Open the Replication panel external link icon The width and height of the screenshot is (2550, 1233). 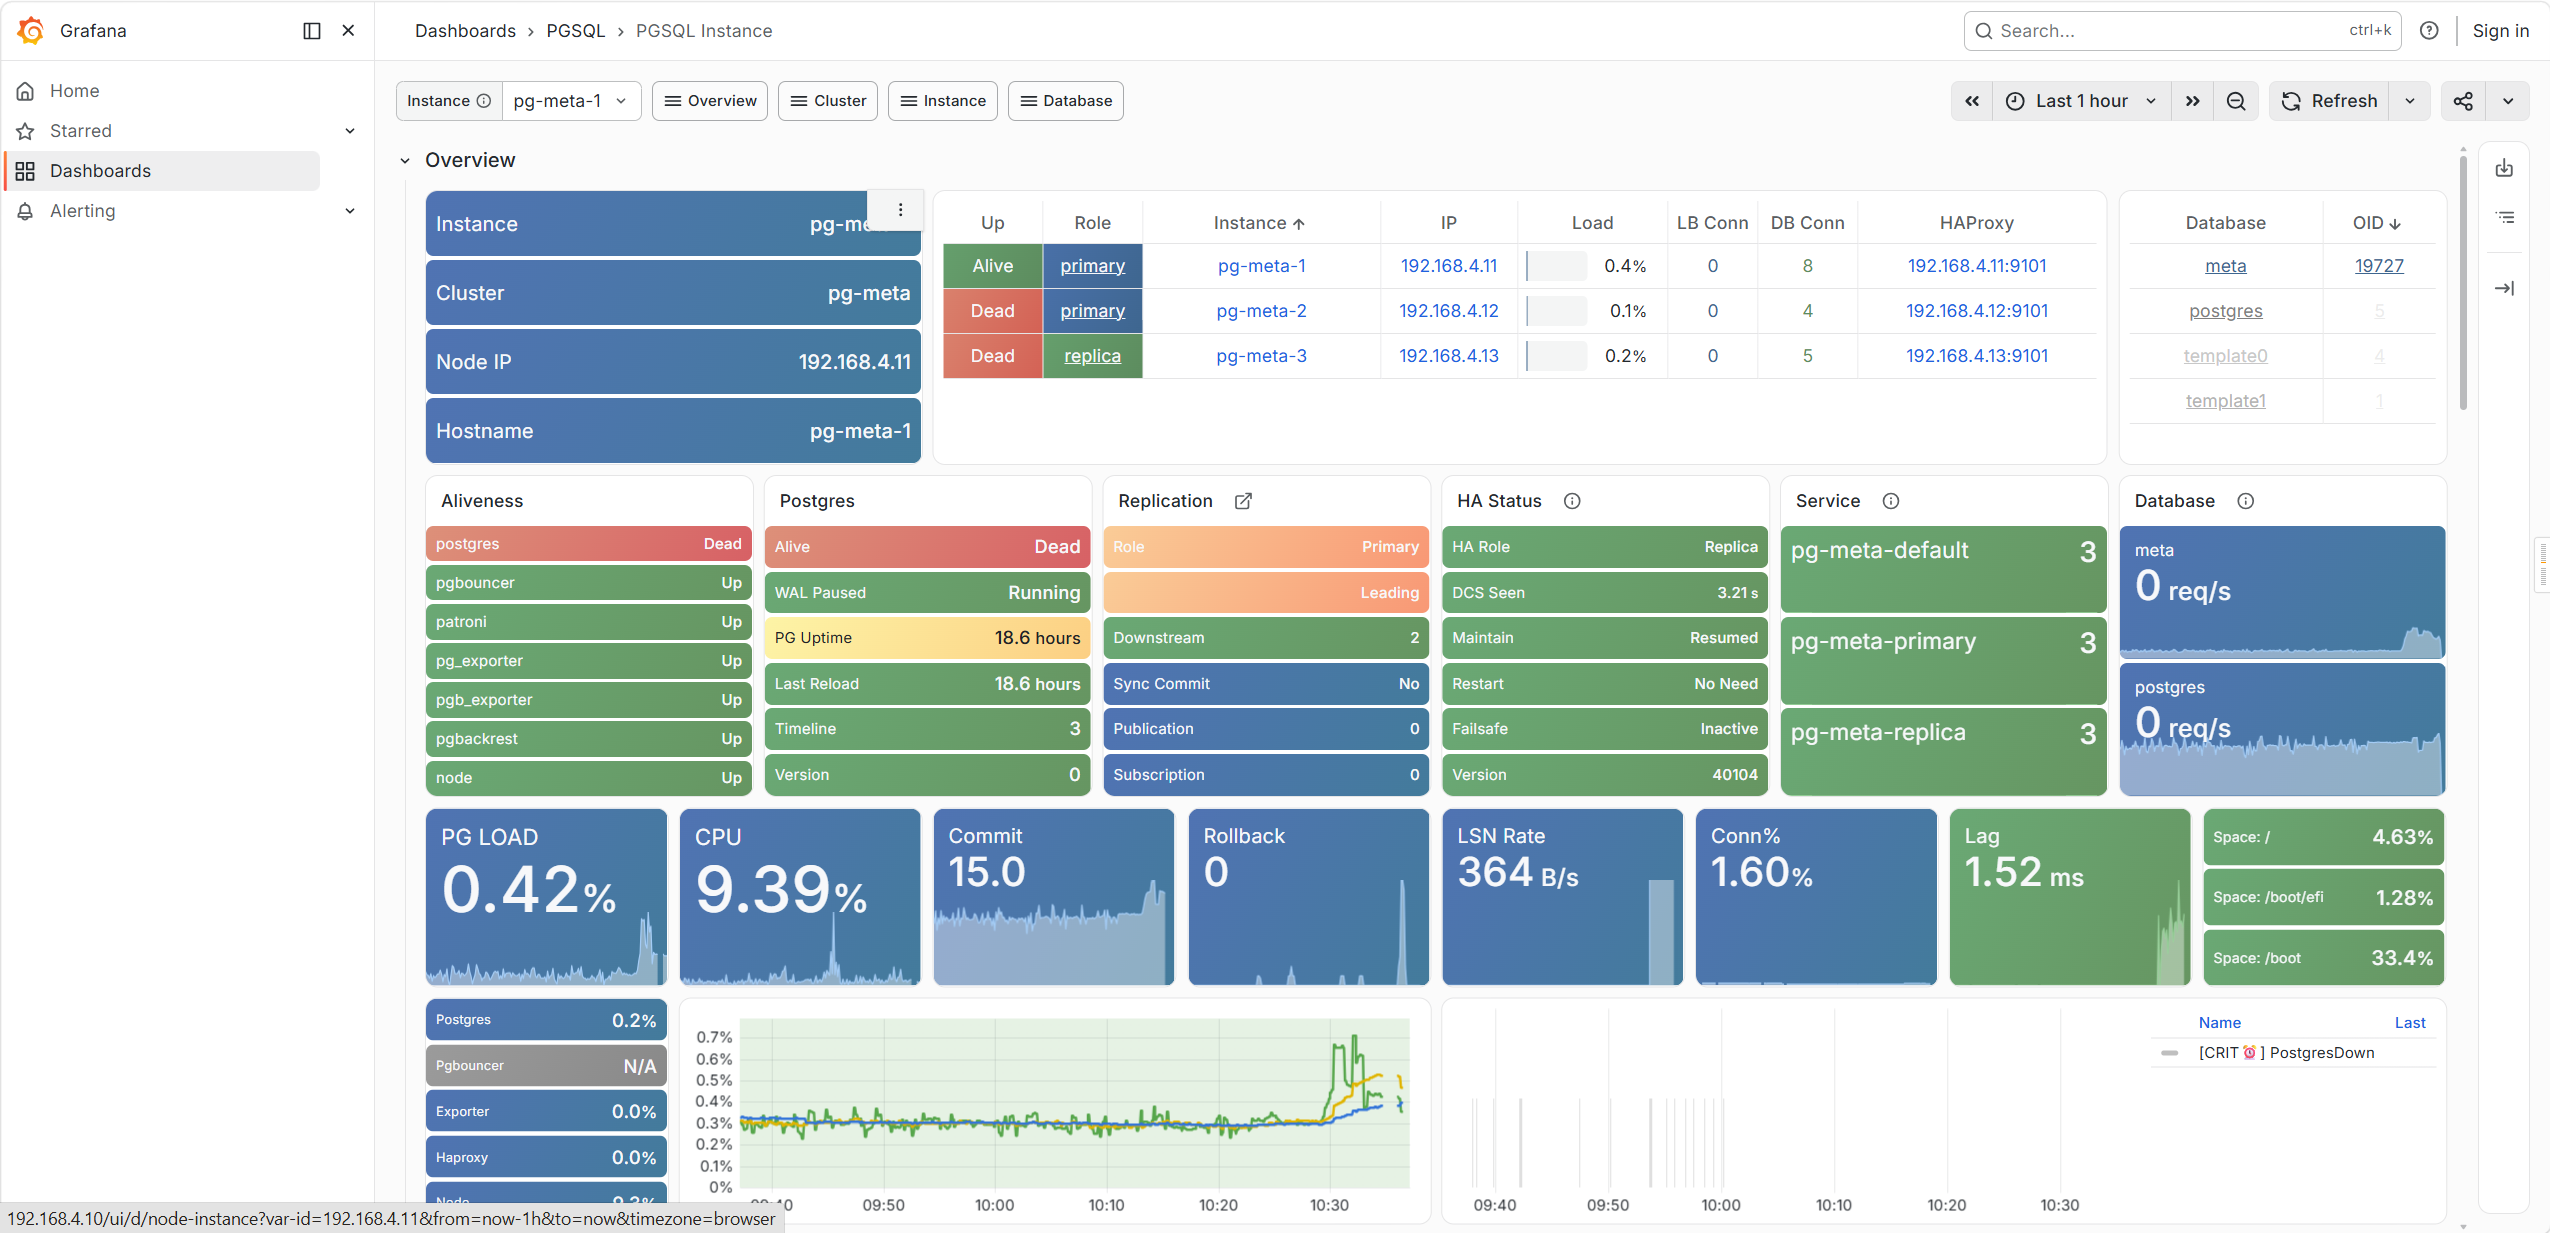tap(1243, 501)
